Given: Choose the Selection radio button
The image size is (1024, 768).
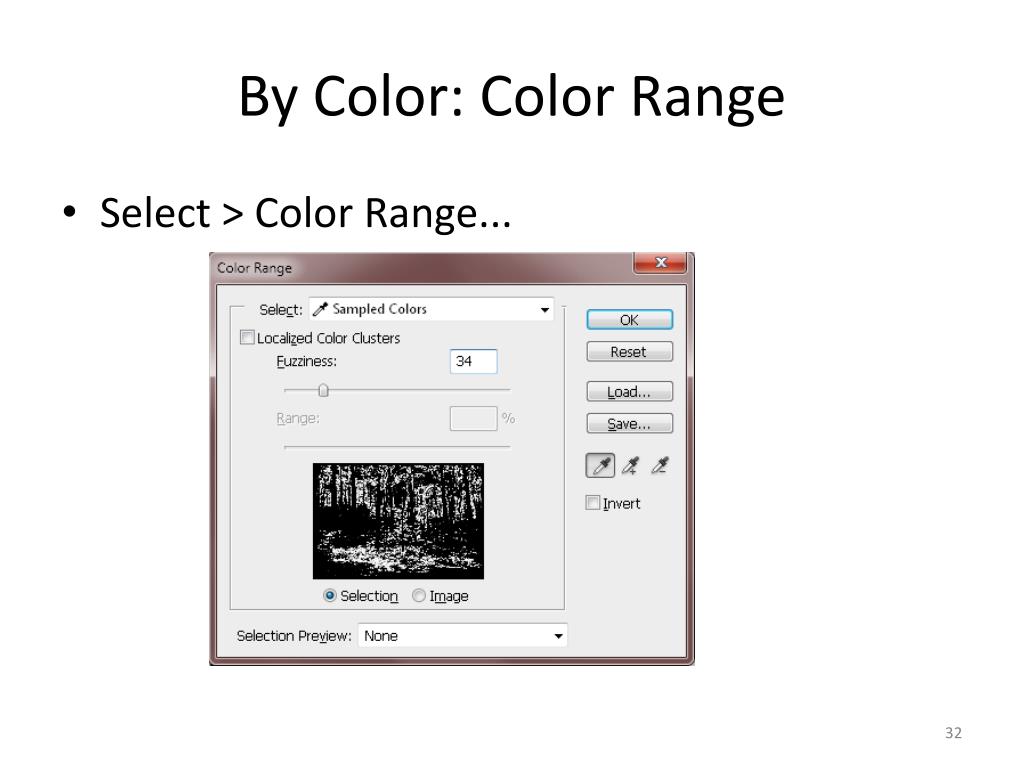Looking at the screenshot, I should coord(330,596).
